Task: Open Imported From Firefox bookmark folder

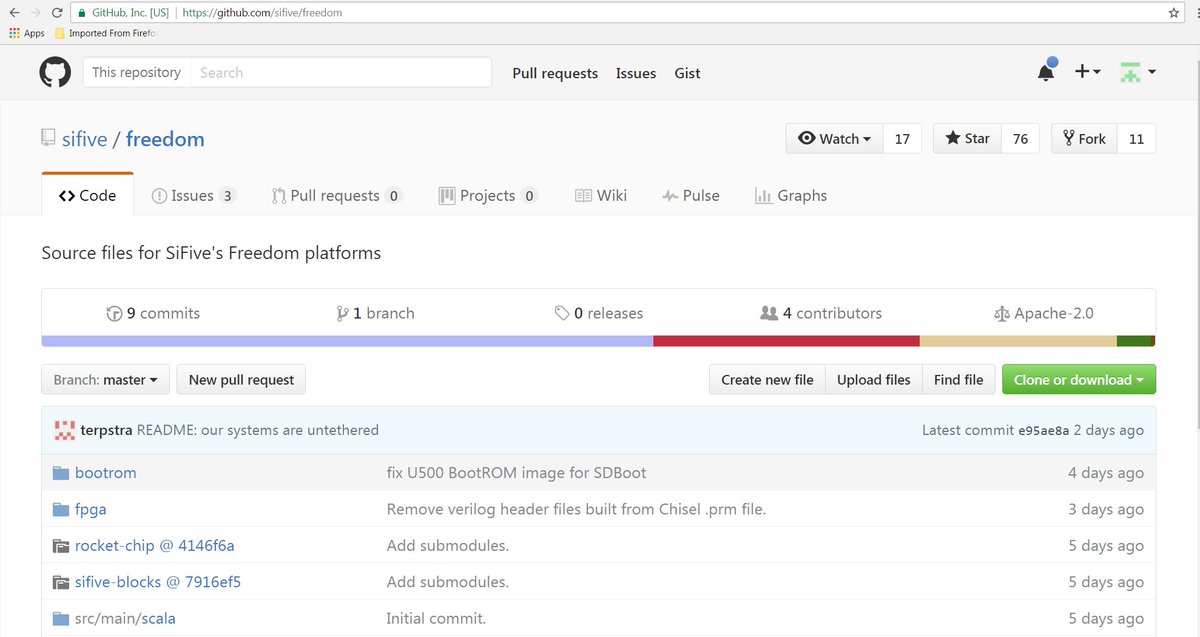Action: point(105,33)
